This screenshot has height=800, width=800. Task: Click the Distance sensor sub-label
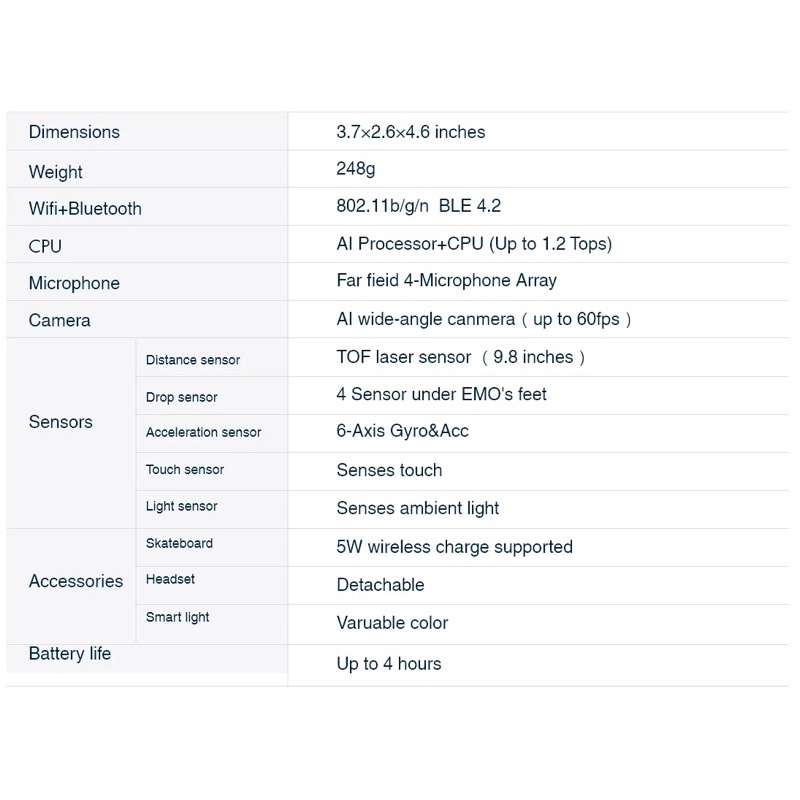click(x=193, y=360)
